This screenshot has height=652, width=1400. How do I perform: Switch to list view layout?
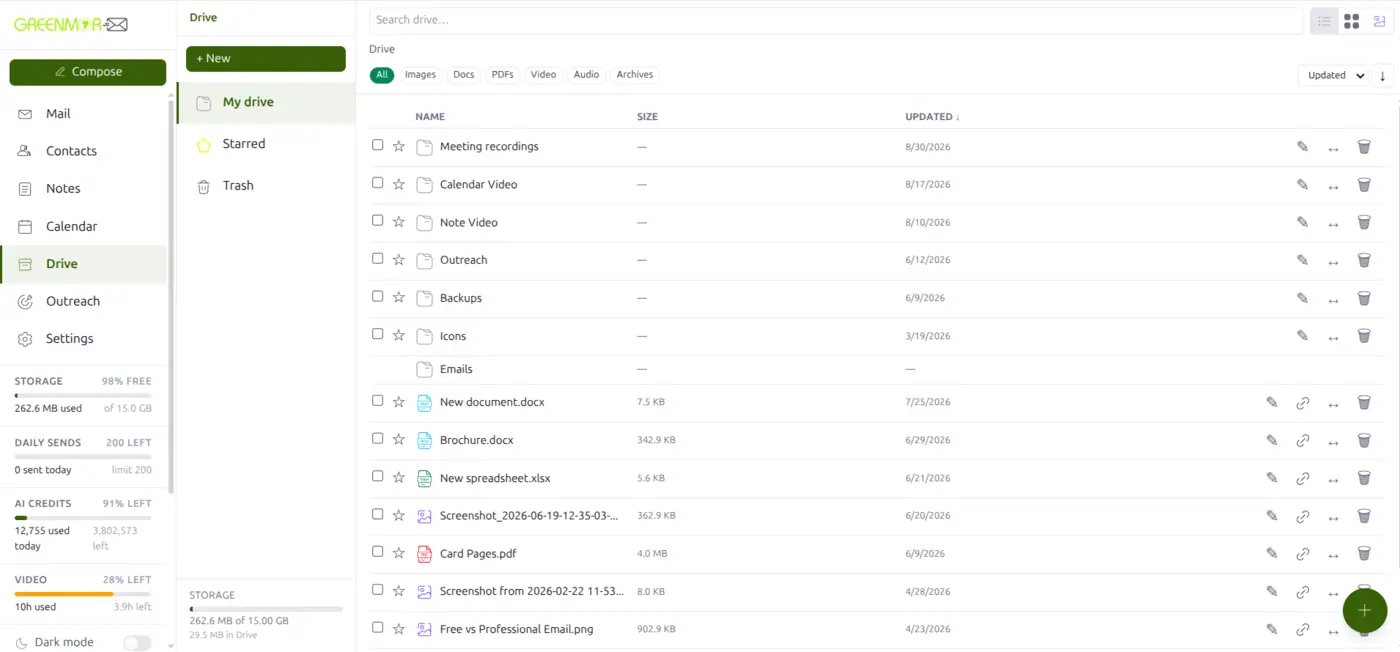click(1324, 21)
